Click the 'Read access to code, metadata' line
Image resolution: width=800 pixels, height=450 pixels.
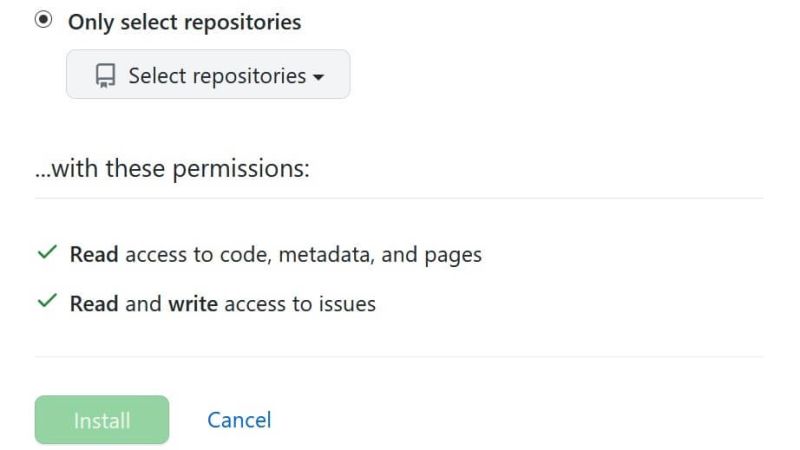coord(275,255)
